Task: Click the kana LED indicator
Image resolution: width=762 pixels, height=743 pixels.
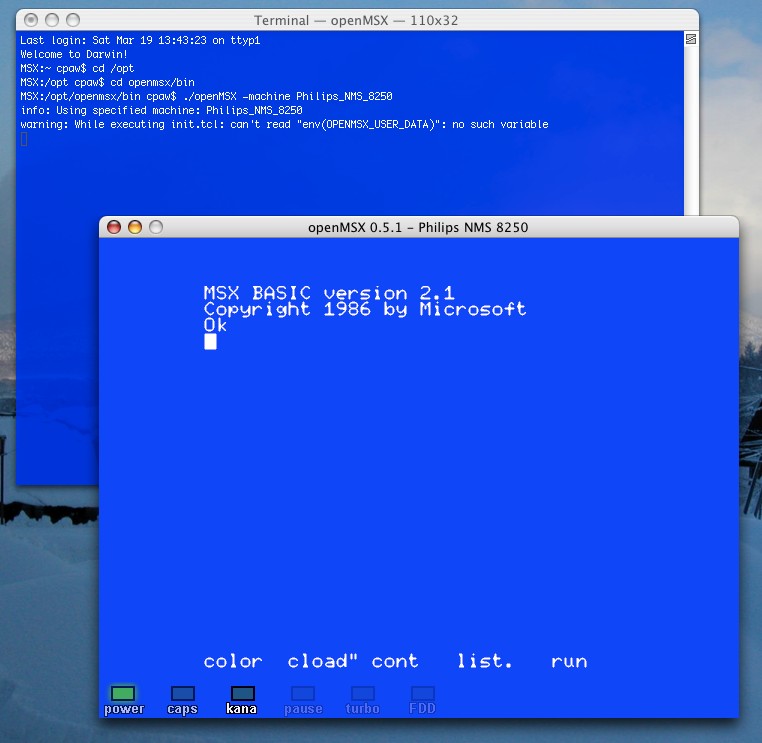Action: pyautogui.click(x=242, y=693)
